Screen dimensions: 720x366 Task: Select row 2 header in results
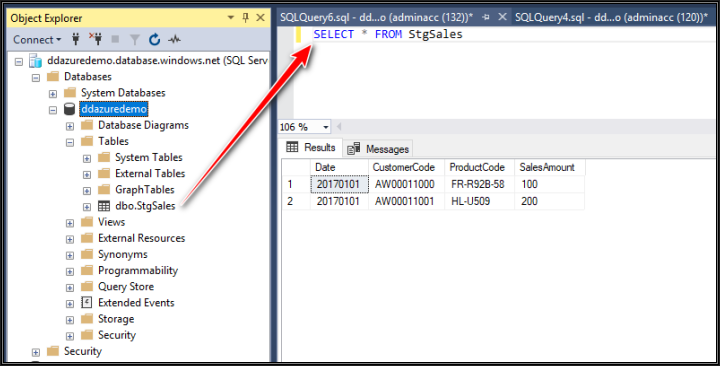(296, 202)
